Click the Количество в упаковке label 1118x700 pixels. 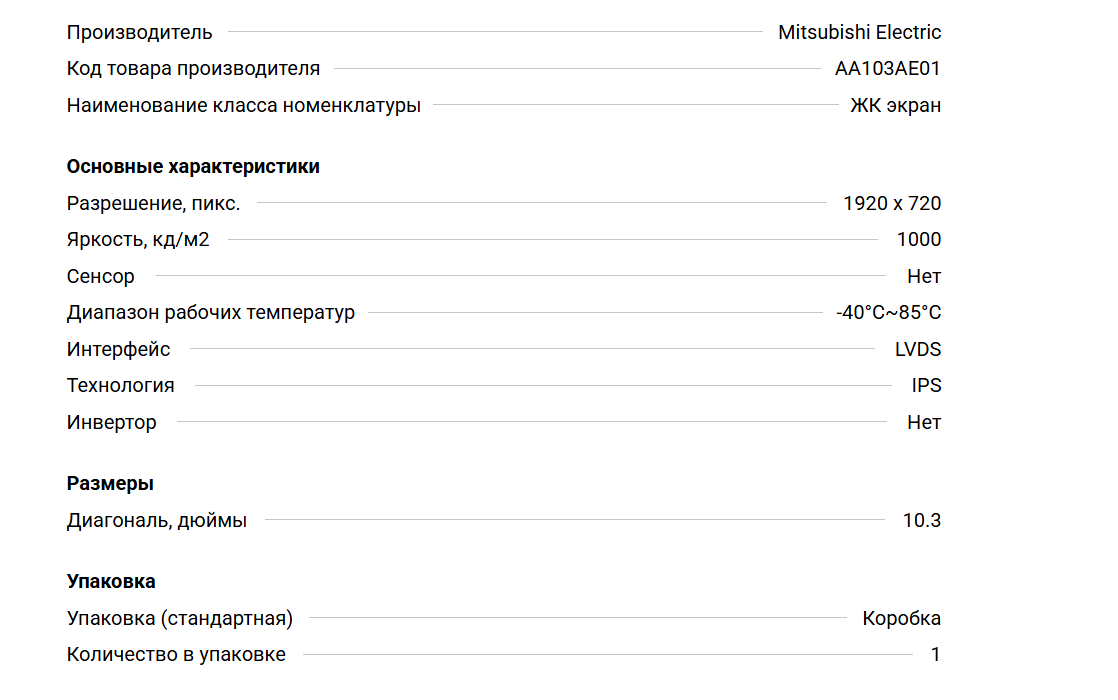coord(176,655)
